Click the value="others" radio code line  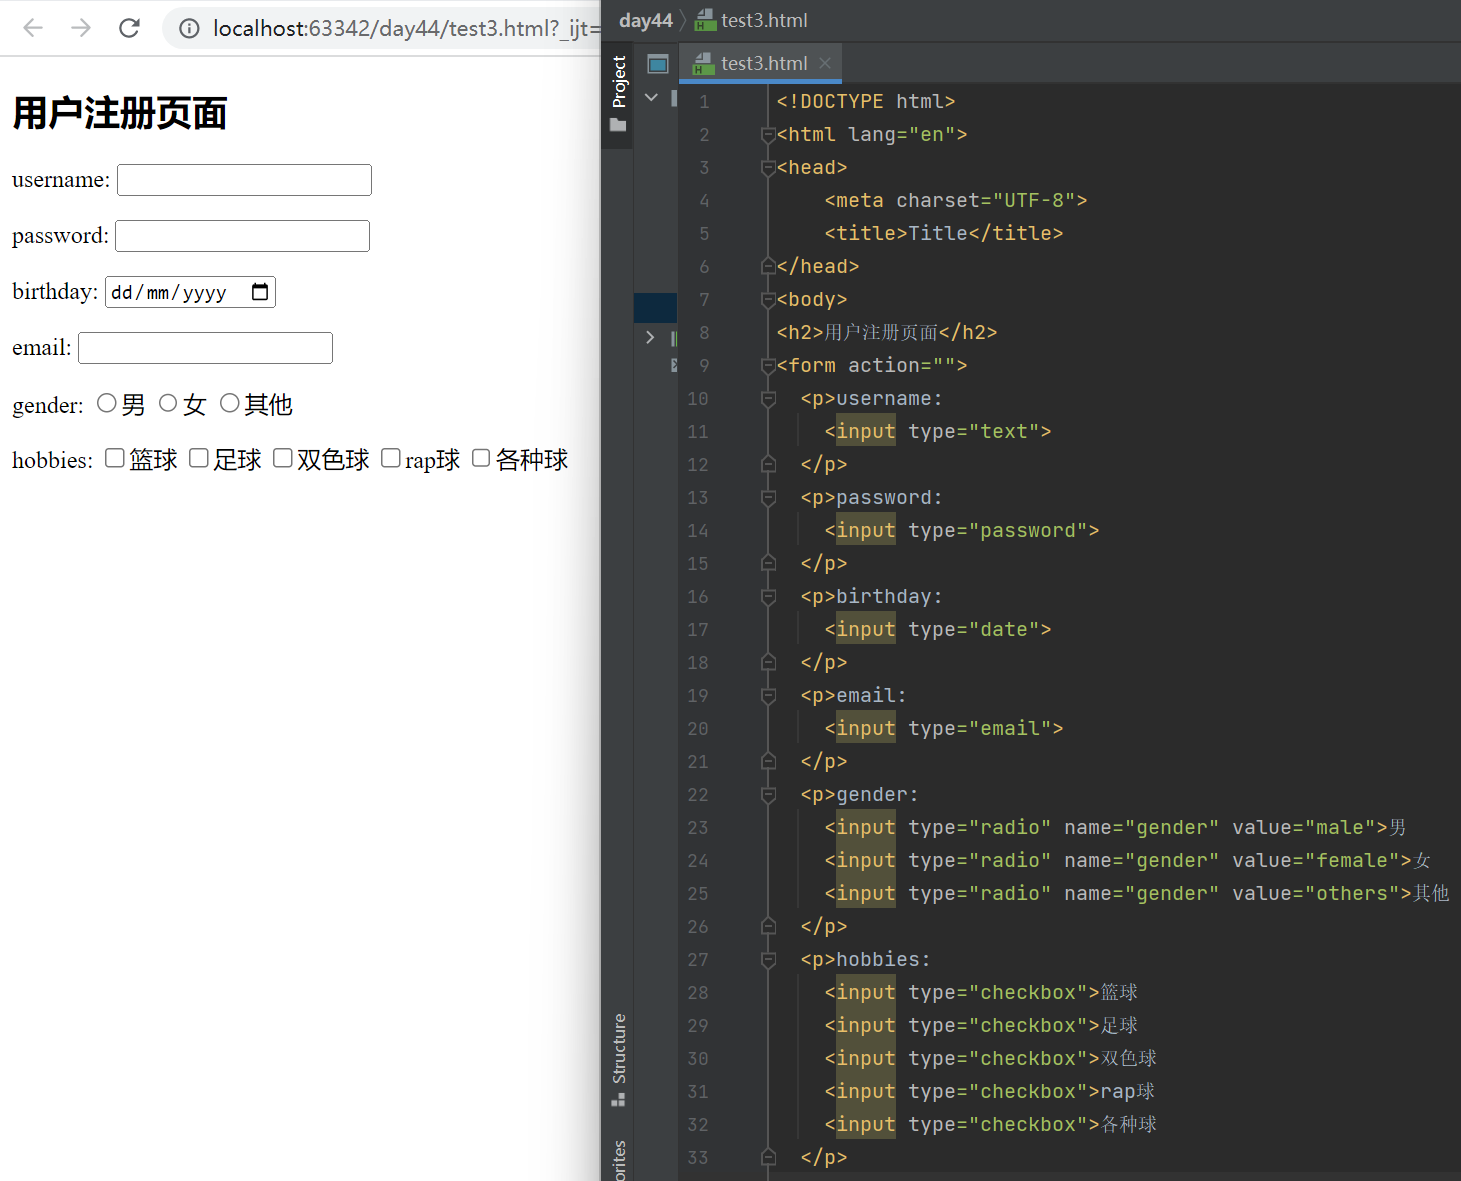pos(1137,894)
